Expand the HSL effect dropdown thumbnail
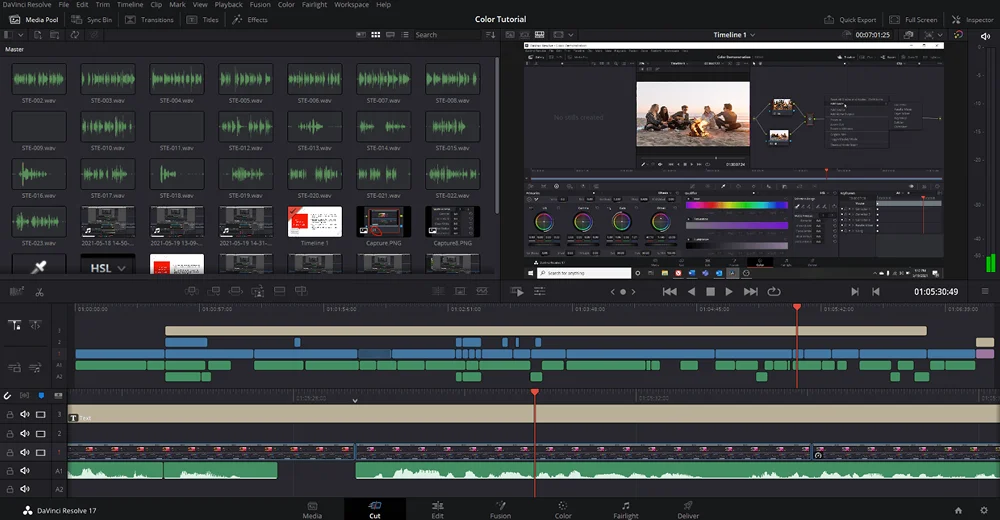Screen dimensions: 1000x520 (108, 264)
